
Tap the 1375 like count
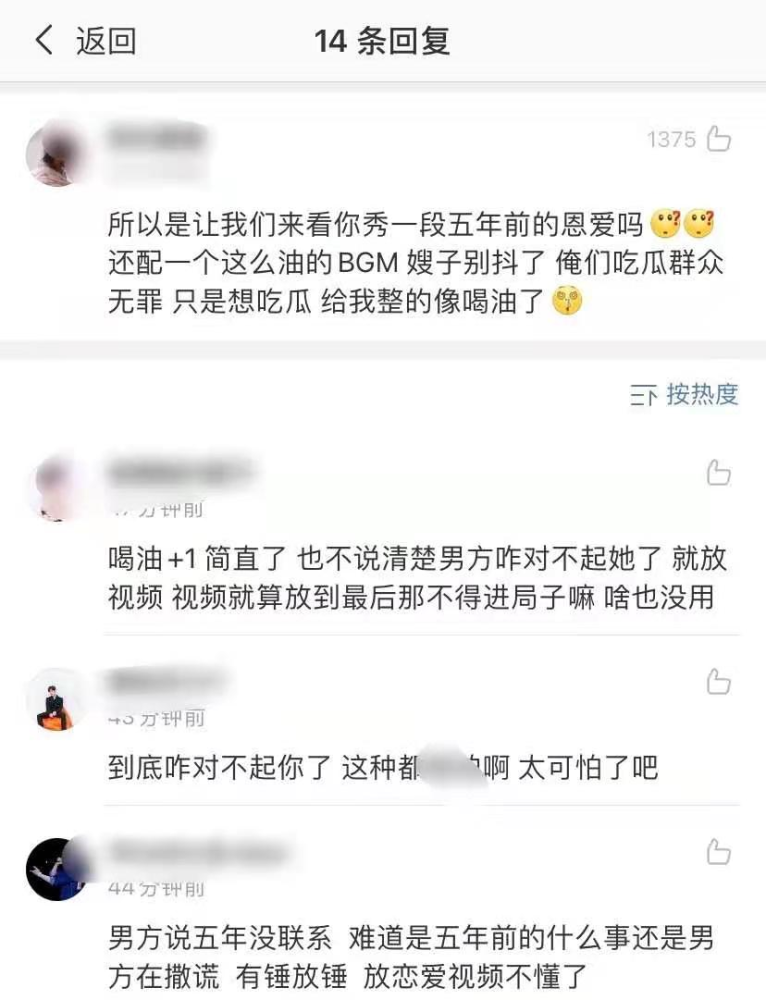(x=671, y=139)
